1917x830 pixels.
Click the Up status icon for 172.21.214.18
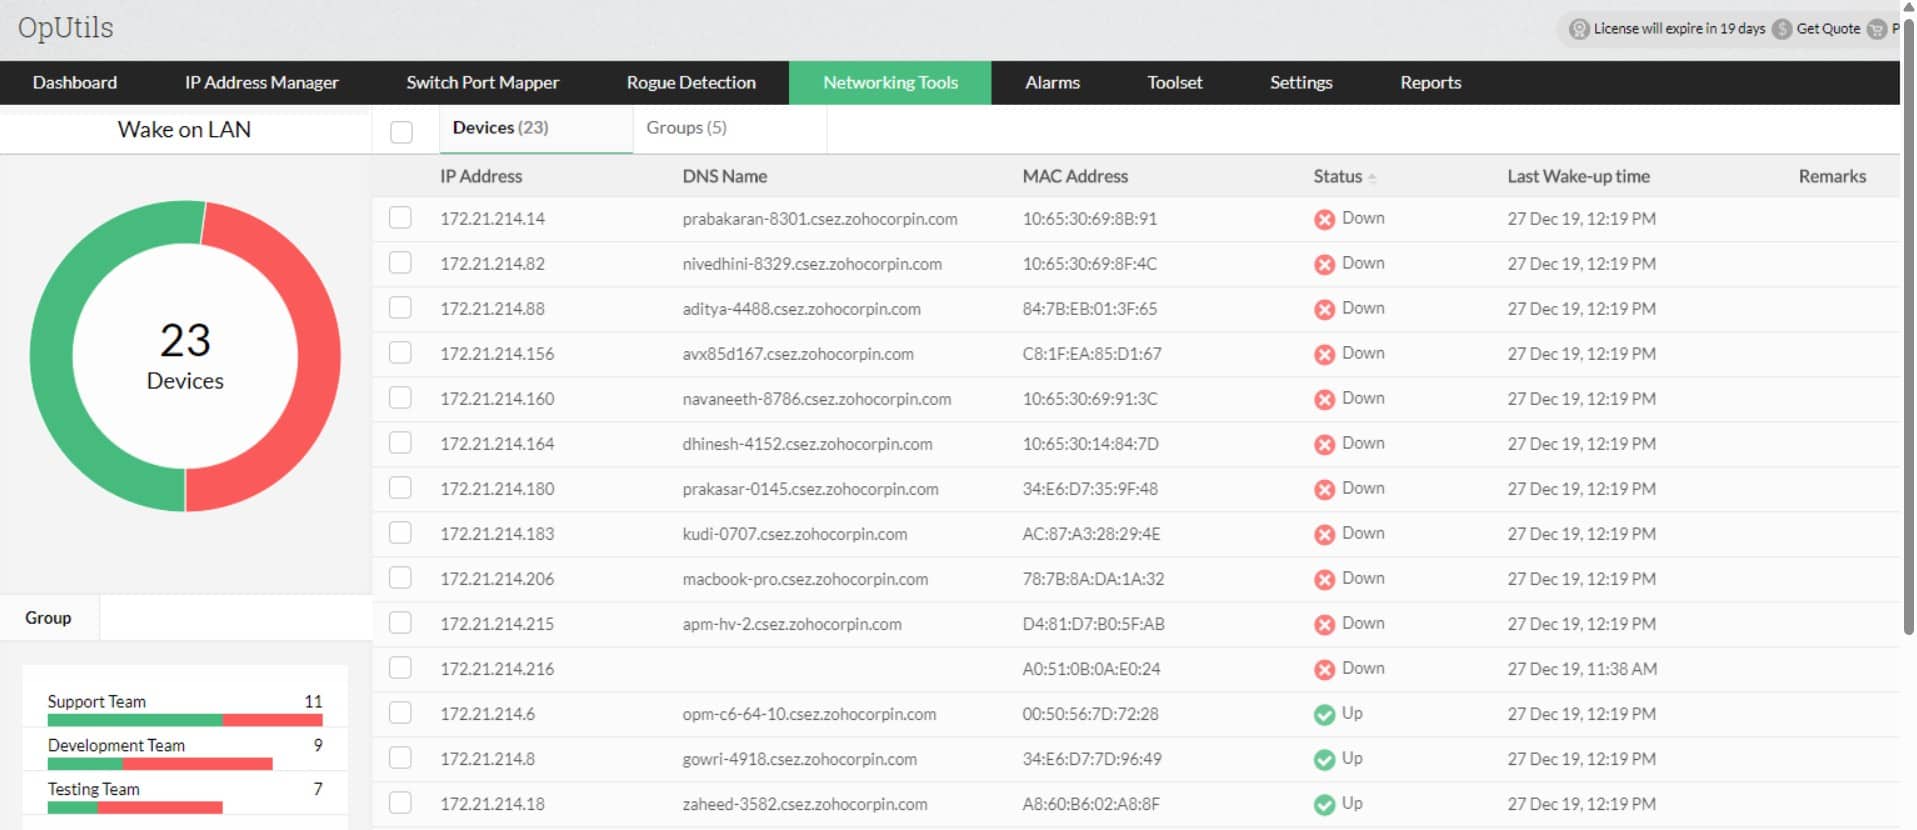tap(1324, 804)
